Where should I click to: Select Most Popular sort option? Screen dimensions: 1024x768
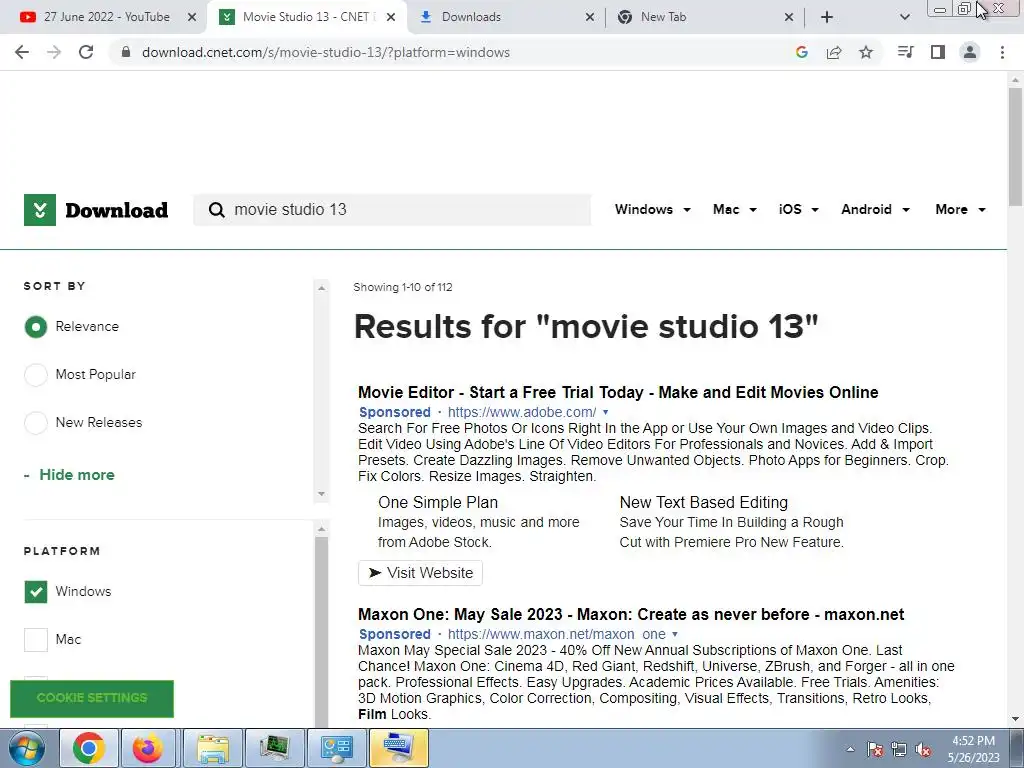click(36, 375)
